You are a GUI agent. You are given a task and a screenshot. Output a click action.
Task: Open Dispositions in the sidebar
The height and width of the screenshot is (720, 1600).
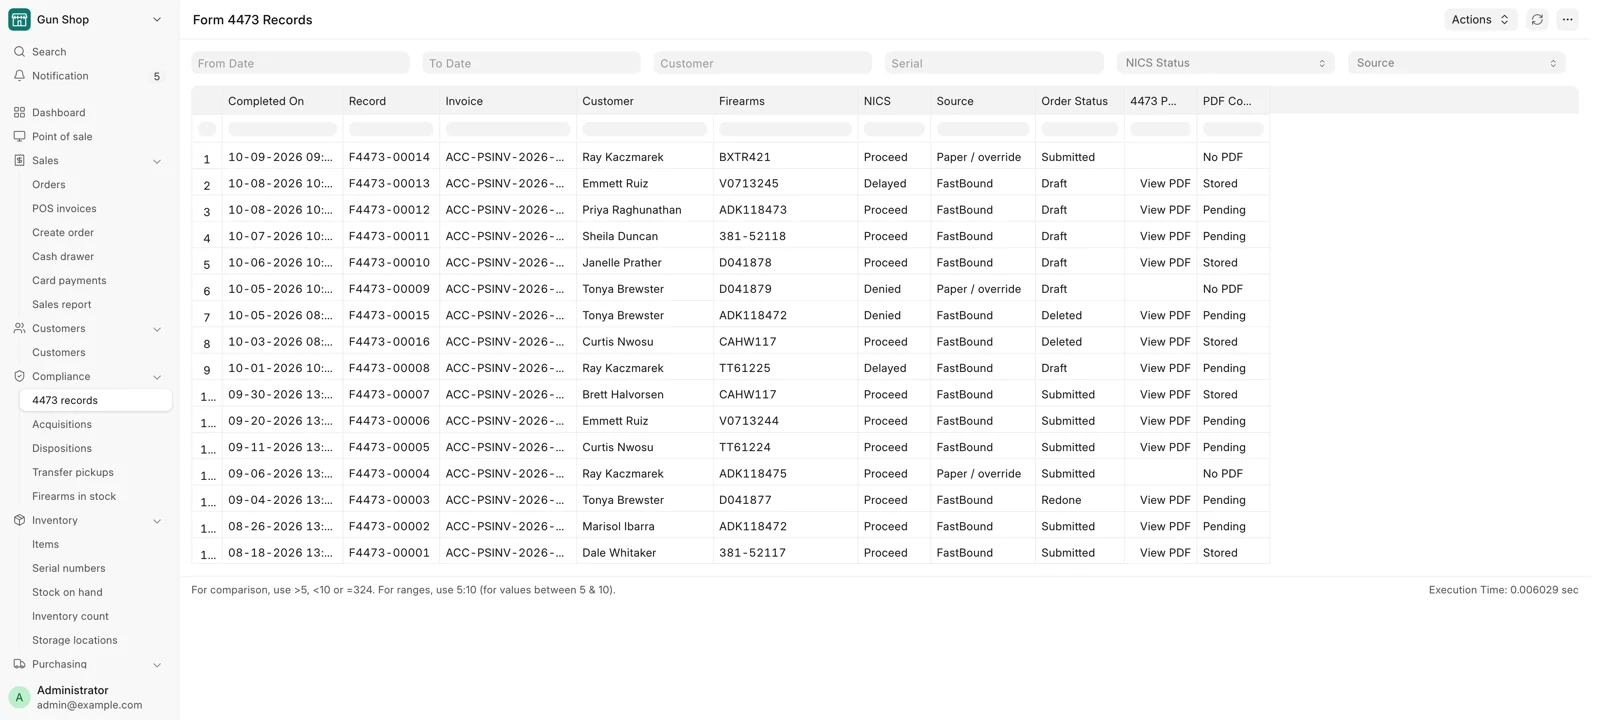[x=62, y=448]
